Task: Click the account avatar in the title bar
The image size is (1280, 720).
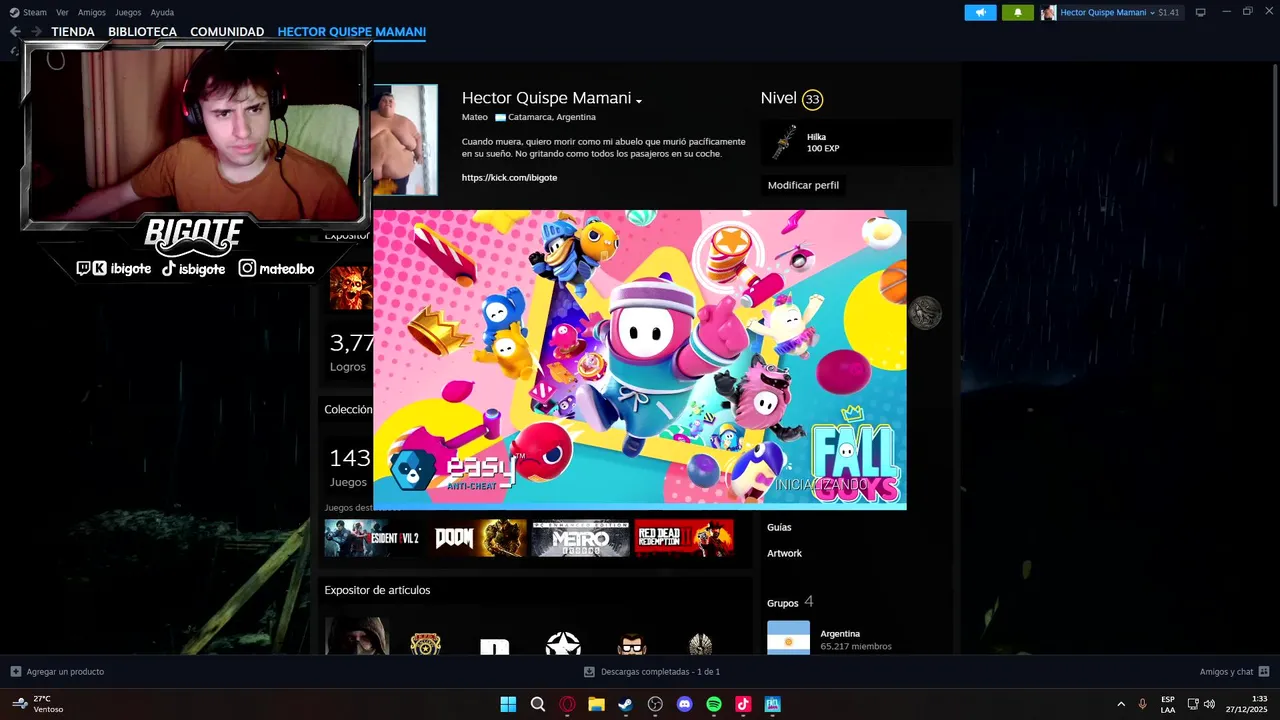Action: pos(1048,12)
